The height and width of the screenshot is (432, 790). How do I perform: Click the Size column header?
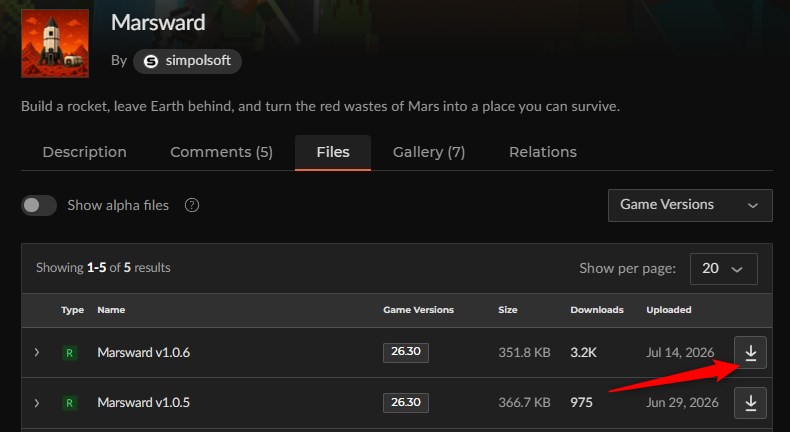coord(508,310)
